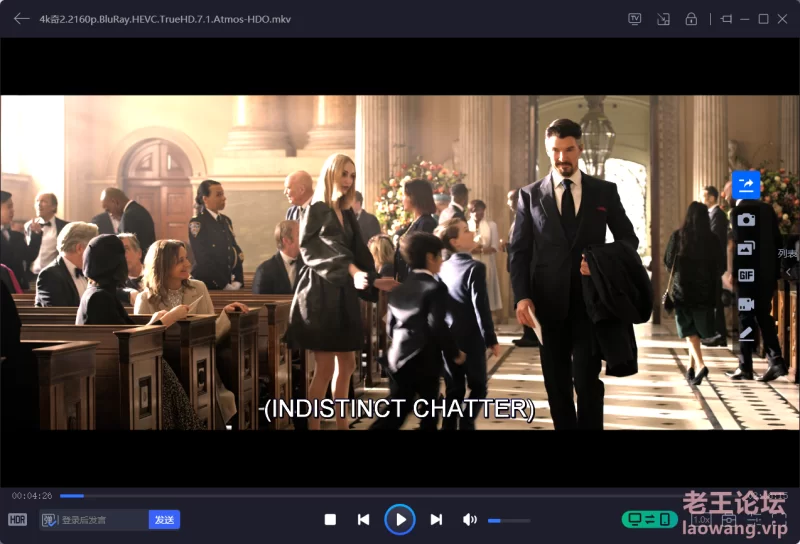Open TV casting from the title bar
Screen dimensions: 800x544
(x=635, y=19)
